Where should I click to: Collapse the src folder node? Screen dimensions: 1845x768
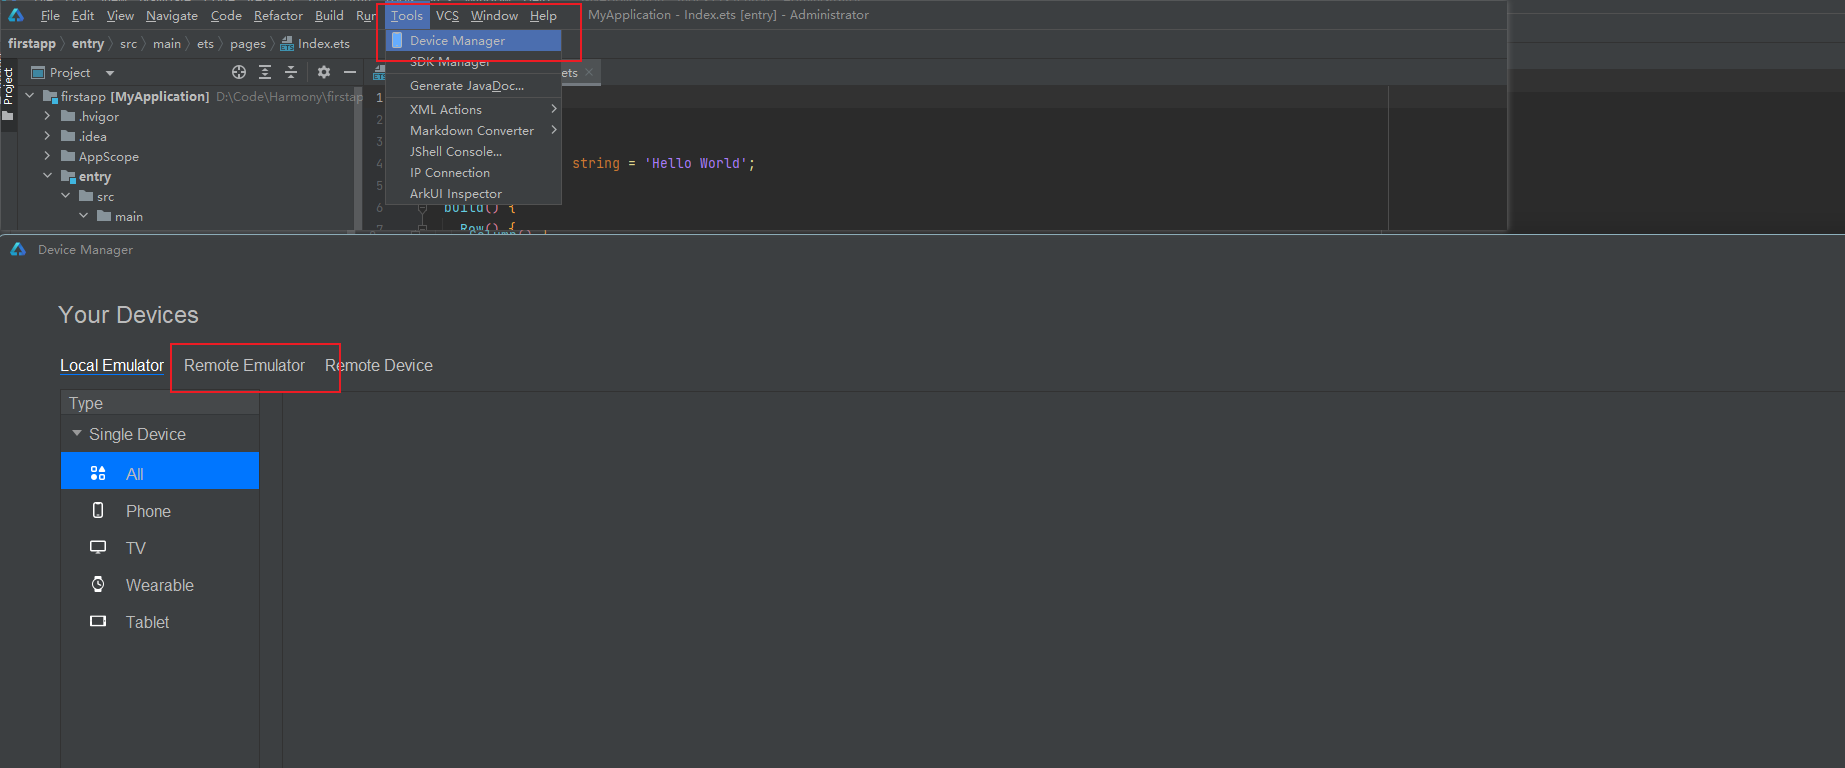(x=65, y=196)
